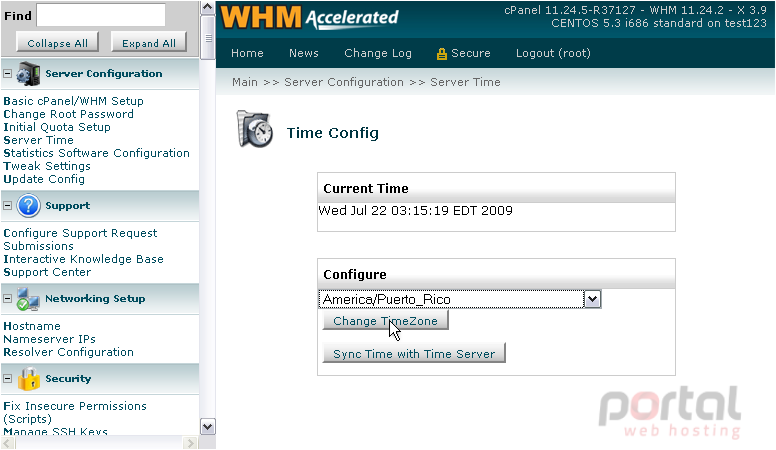Click the WHM Accelerated logo
The width and height of the screenshot is (776, 450).
click(309, 17)
